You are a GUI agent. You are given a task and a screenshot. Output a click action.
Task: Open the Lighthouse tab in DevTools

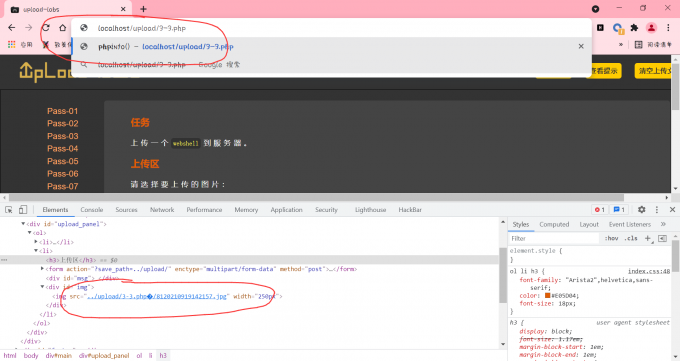370,210
